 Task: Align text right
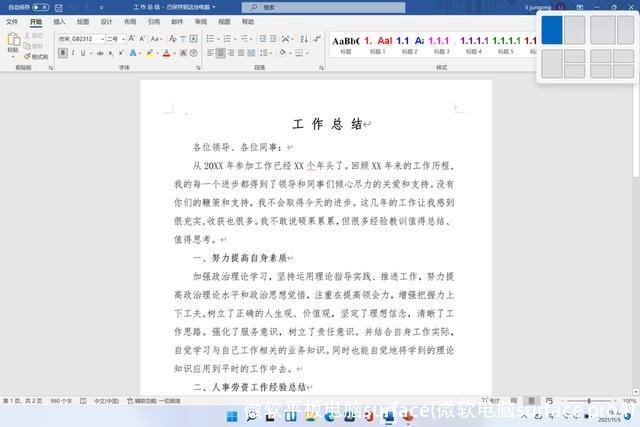tap(231, 53)
